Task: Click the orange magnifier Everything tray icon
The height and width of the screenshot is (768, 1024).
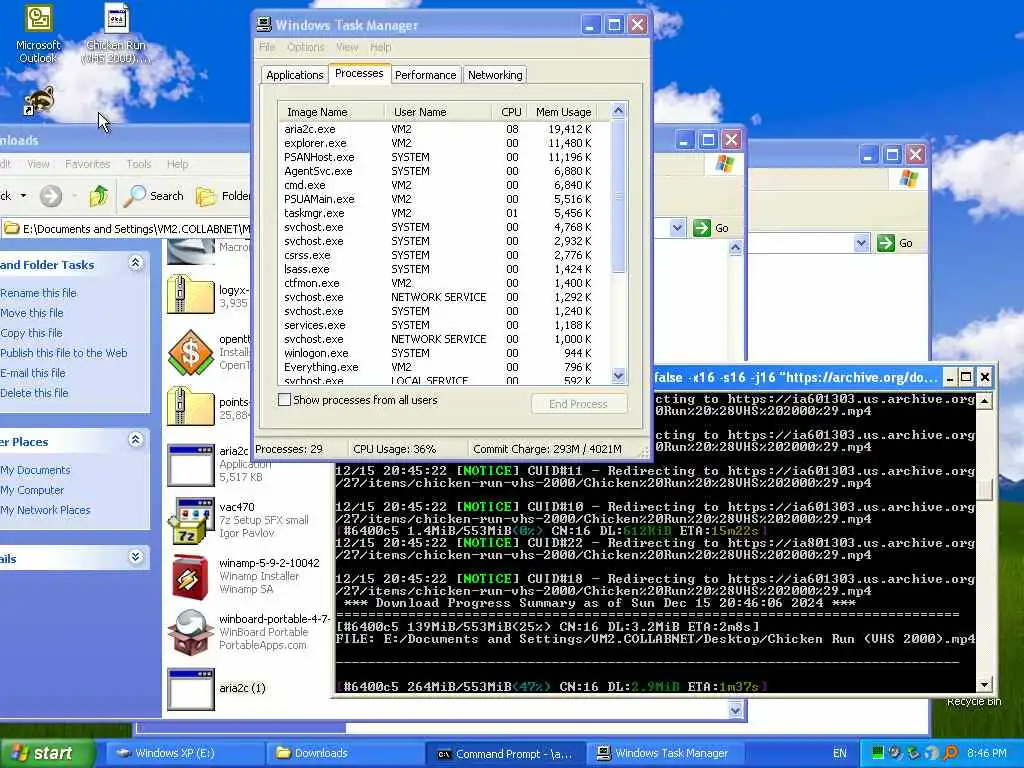Action: pos(950,753)
